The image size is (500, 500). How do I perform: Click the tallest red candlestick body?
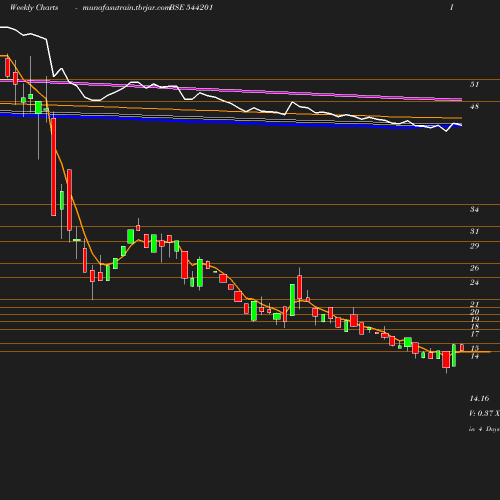(54, 167)
